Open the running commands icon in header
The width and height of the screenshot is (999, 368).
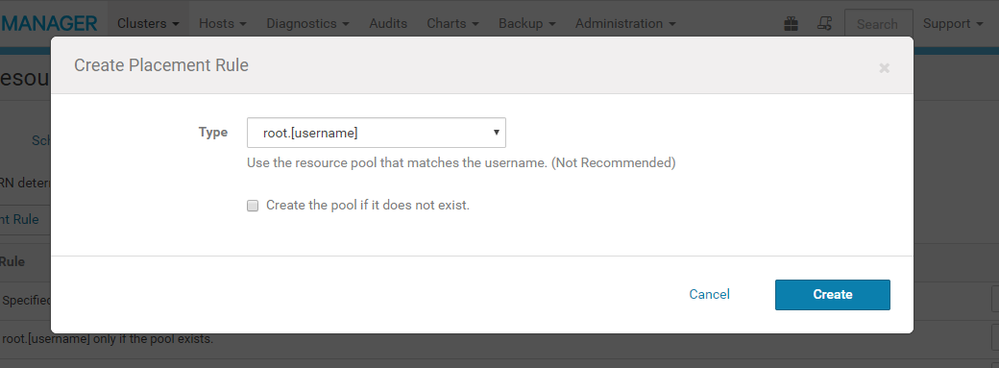pyautogui.click(x=824, y=24)
